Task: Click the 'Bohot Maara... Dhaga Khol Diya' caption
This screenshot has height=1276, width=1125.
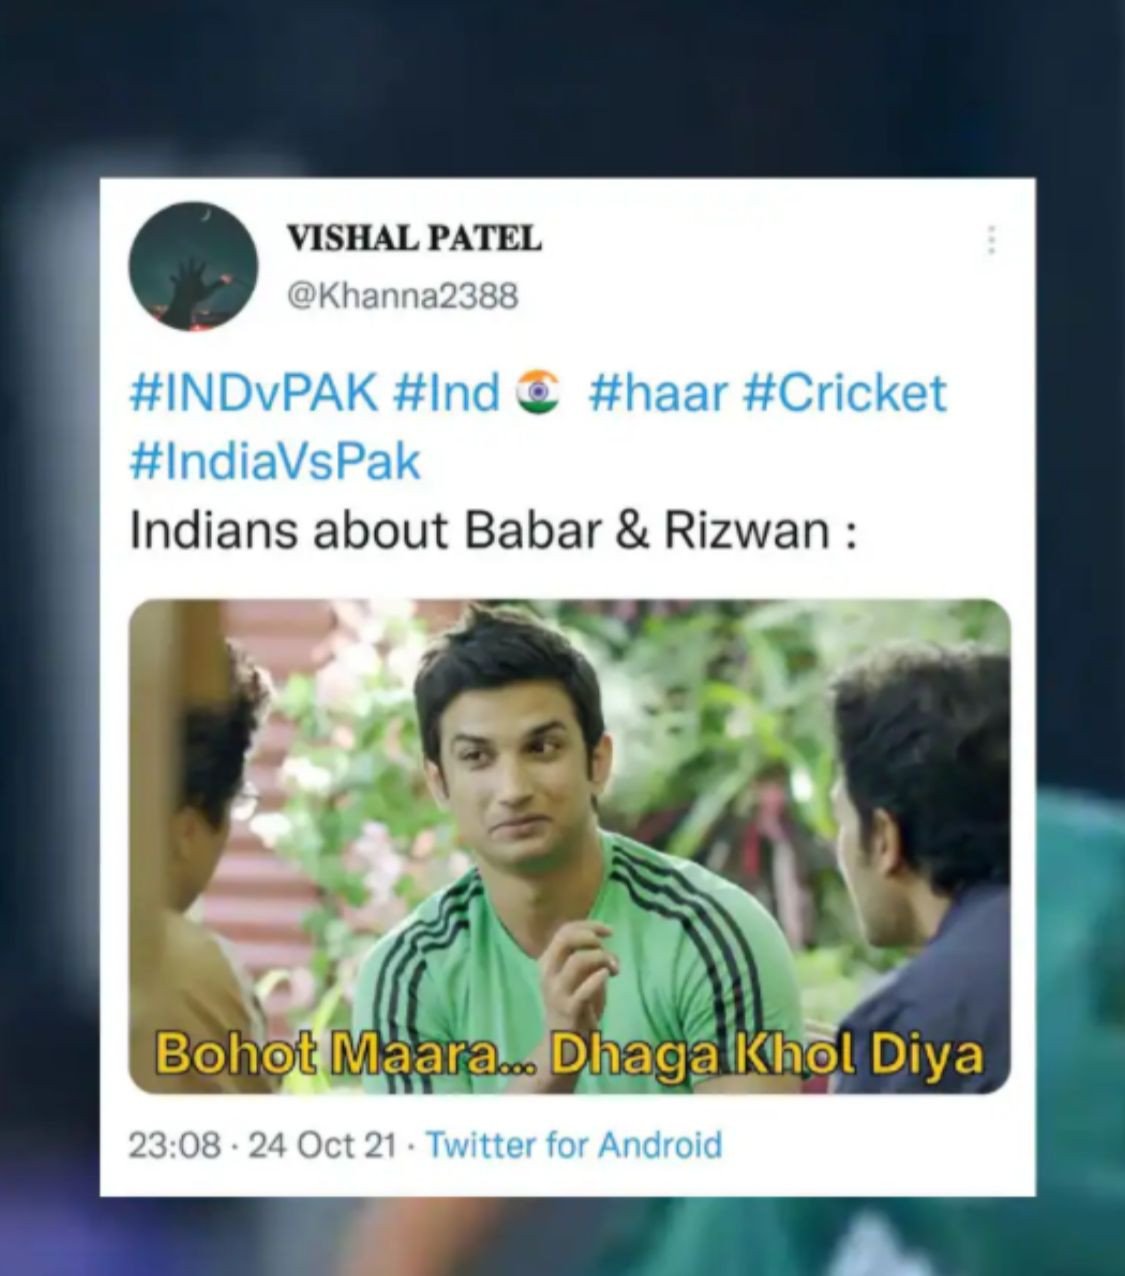Action: click(x=570, y=1054)
